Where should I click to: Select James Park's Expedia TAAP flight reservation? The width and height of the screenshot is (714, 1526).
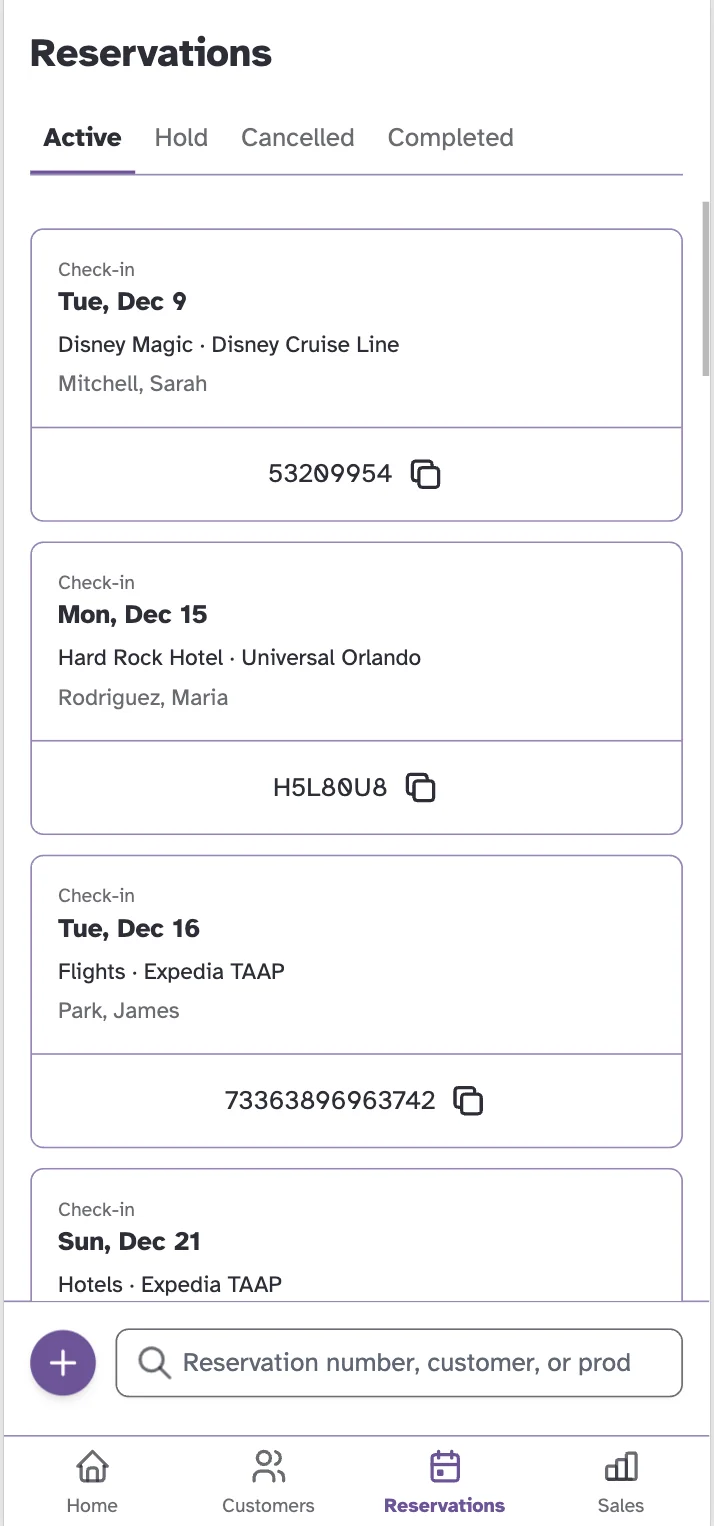coord(356,956)
